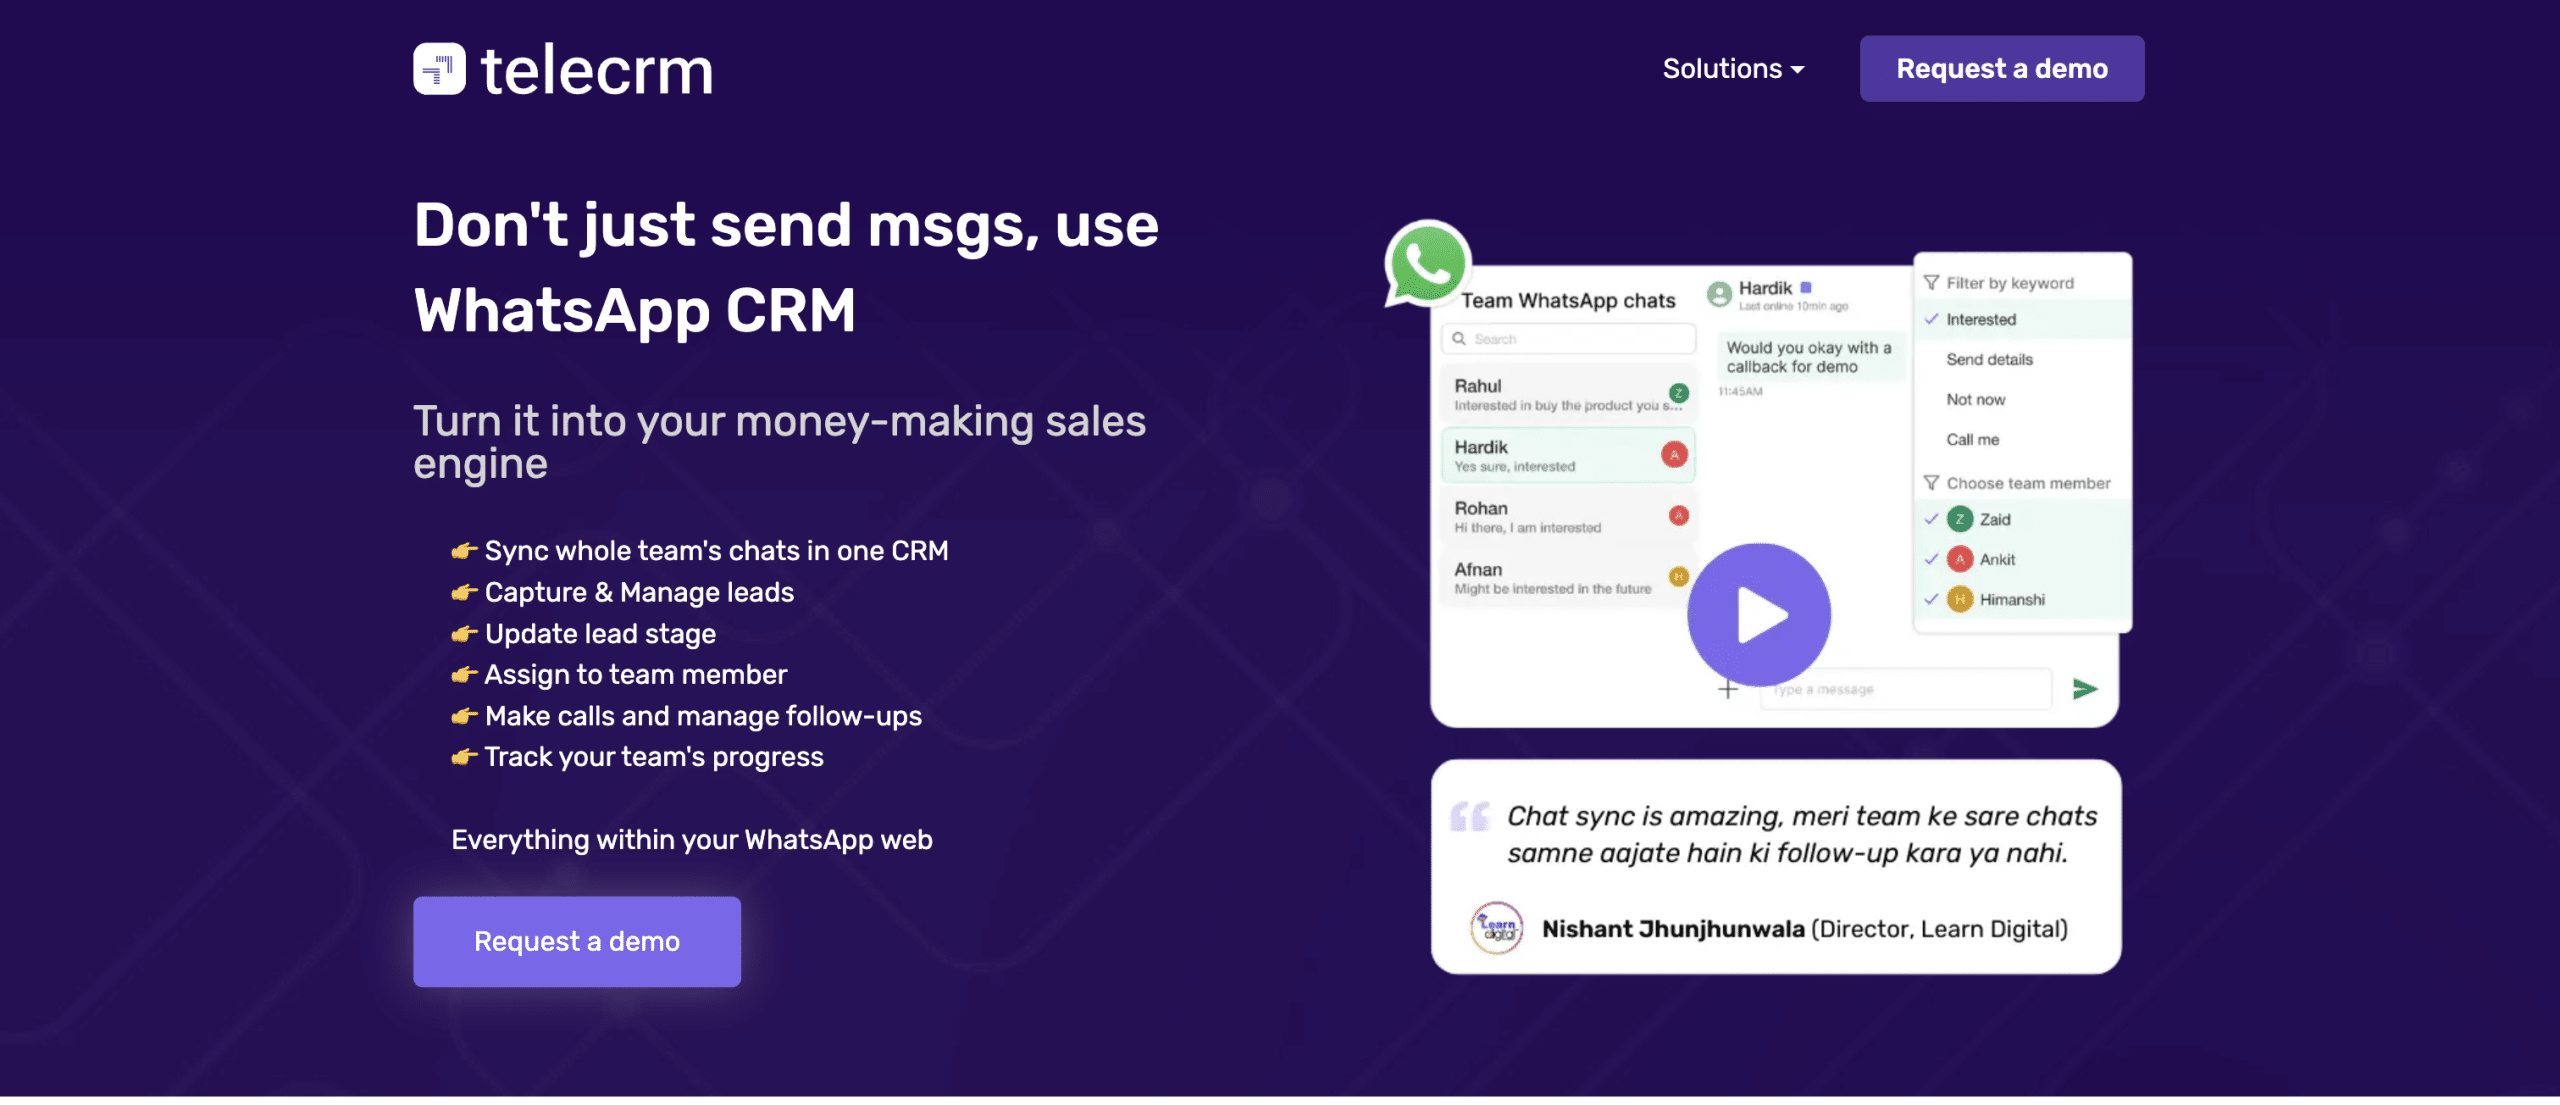Click the caret arrow beside Solutions
The height and width of the screenshot is (1105, 2560).
(1798, 70)
